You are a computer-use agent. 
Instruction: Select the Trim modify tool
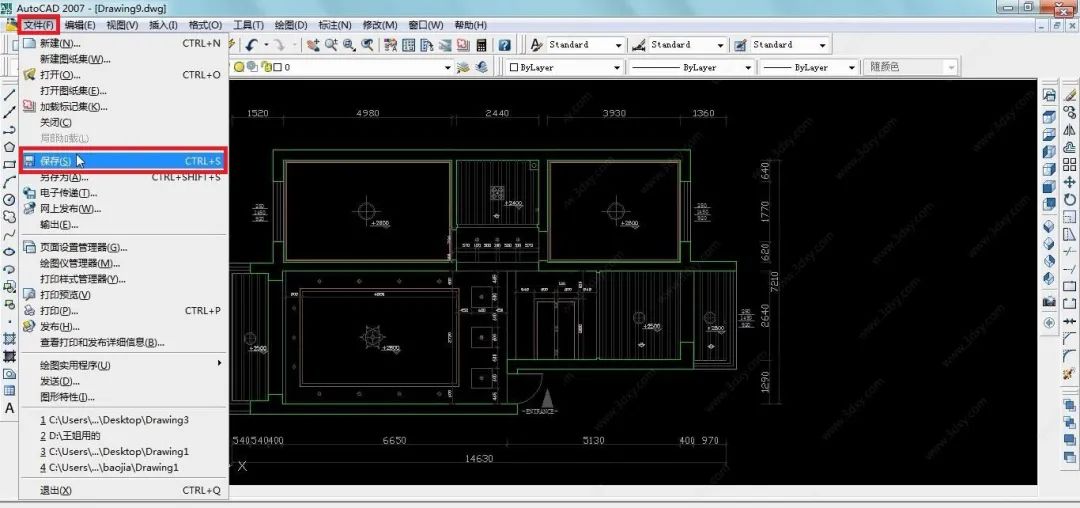pyautogui.click(x=1070, y=252)
